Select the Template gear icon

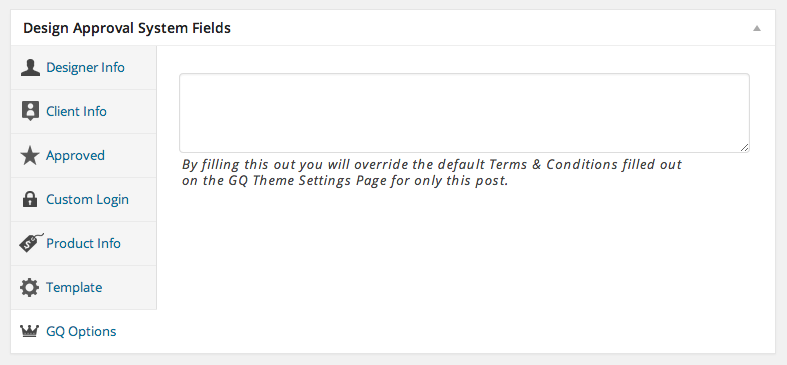pyautogui.click(x=30, y=288)
